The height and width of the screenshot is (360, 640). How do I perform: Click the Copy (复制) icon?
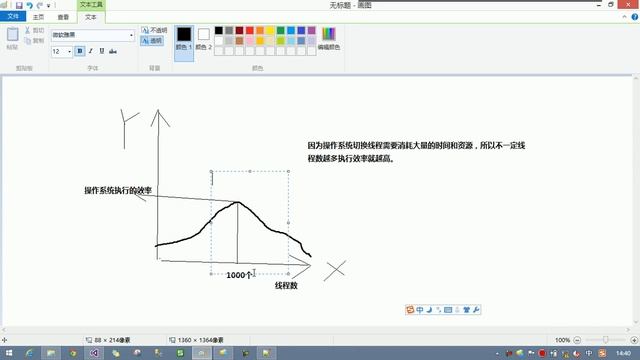click(27, 40)
